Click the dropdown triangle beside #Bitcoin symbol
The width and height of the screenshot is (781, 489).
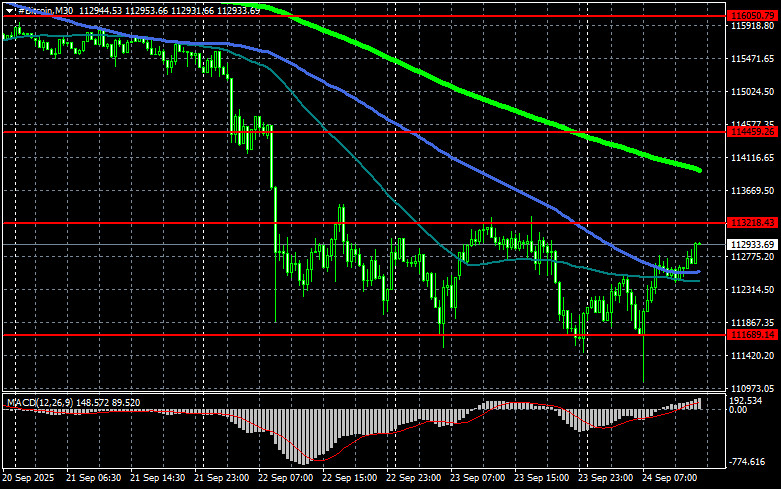coord(7,9)
